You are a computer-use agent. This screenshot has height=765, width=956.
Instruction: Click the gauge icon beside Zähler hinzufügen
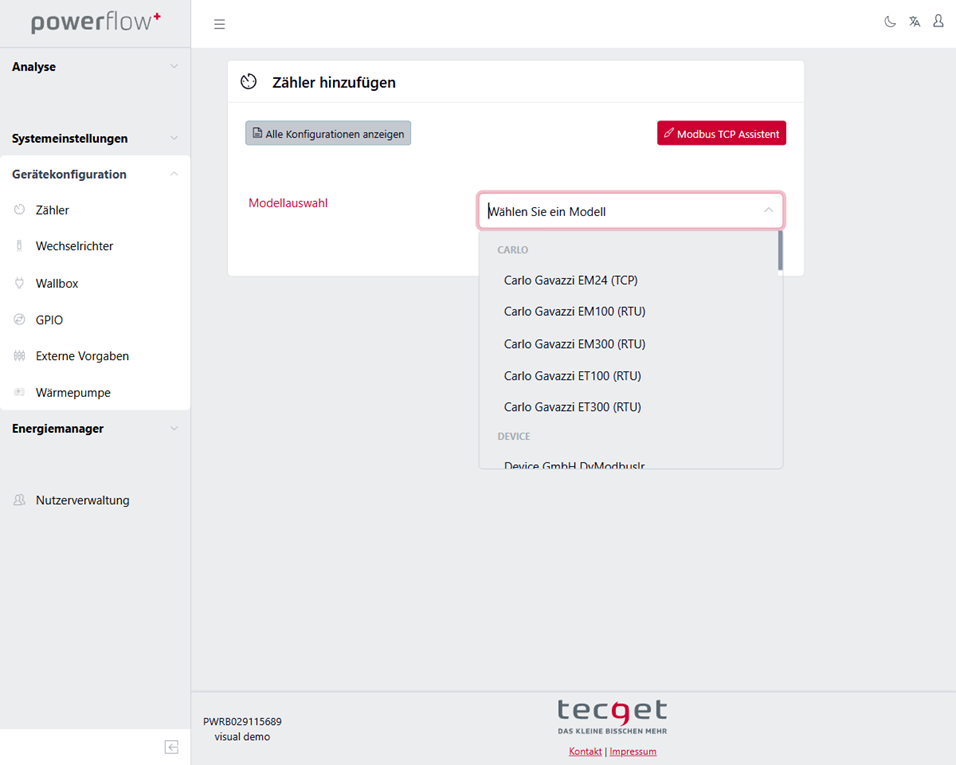[x=249, y=82]
